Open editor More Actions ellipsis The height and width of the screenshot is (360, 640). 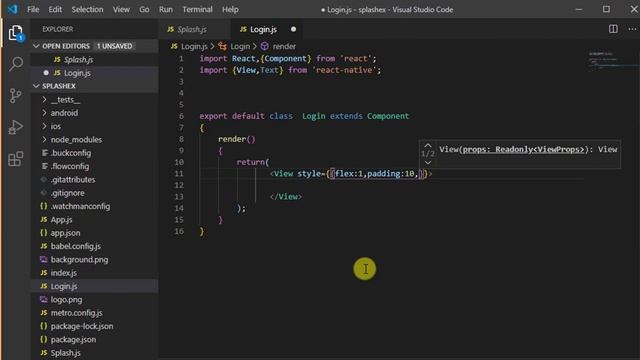(632, 29)
